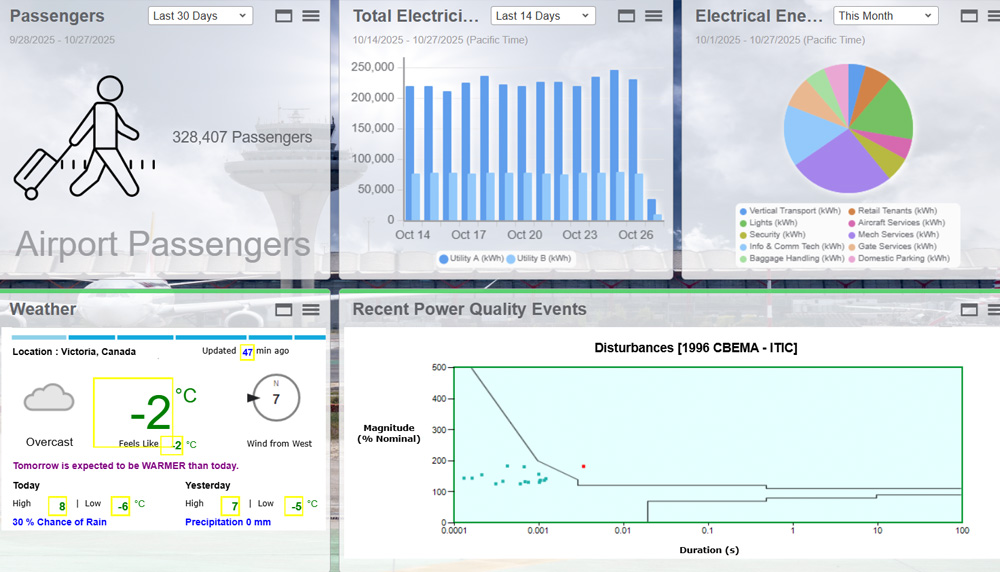1000x572 pixels.
Task: Maximize the Weather gadget
Action: coord(283,310)
